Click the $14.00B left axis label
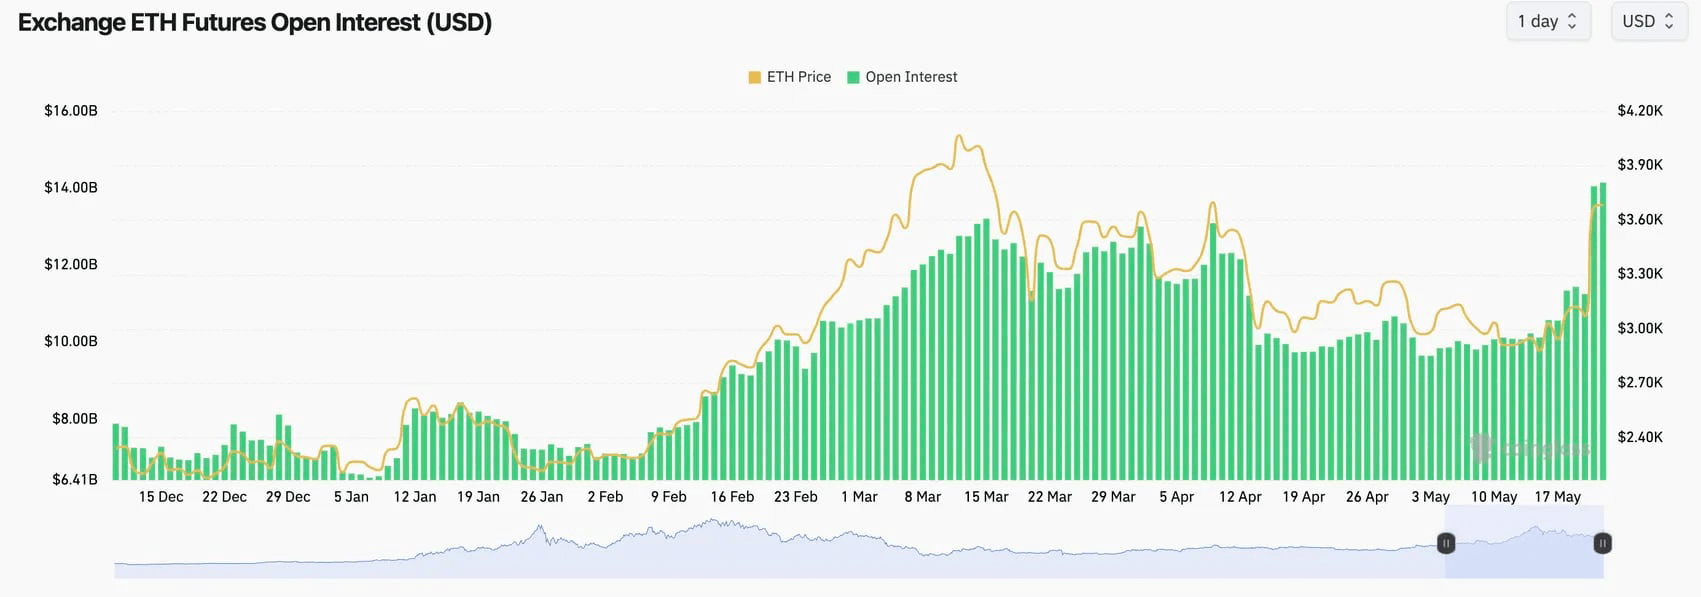Image resolution: width=1701 pixels, height=597 pixels. coord(71,188)
